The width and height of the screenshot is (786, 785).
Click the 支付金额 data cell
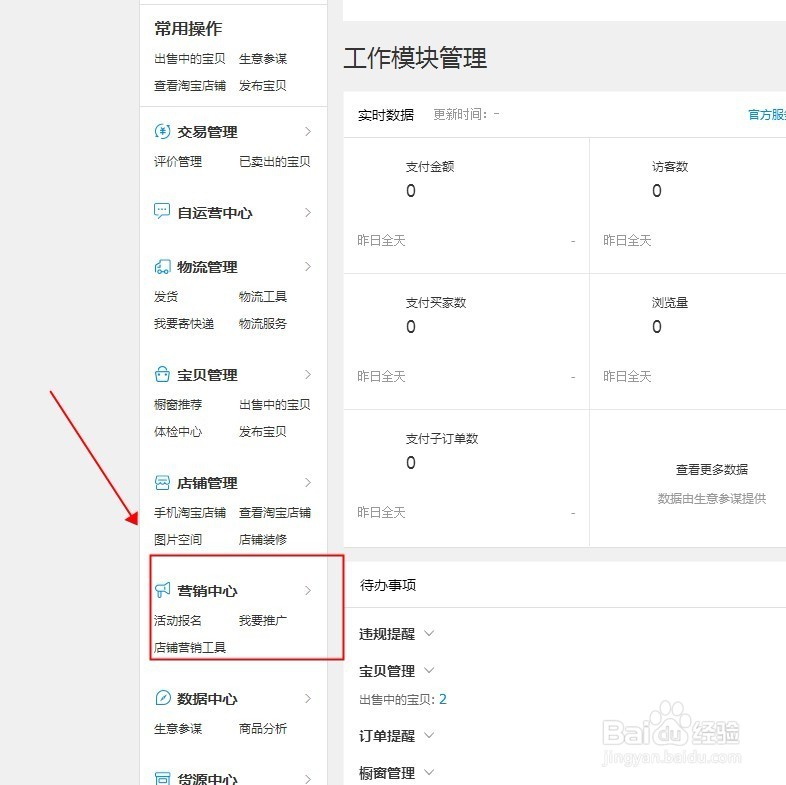click(x=466, y=206)
